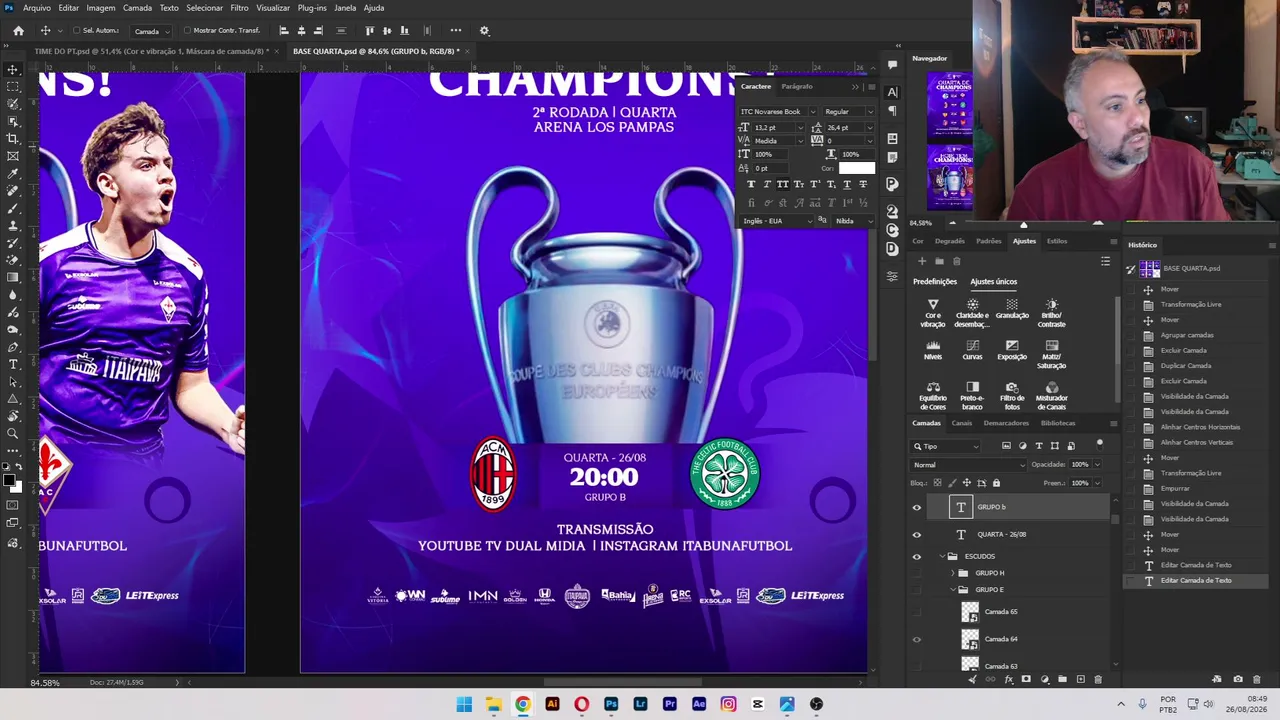Hide the Camada 64 layer

[x=917, y=639]
